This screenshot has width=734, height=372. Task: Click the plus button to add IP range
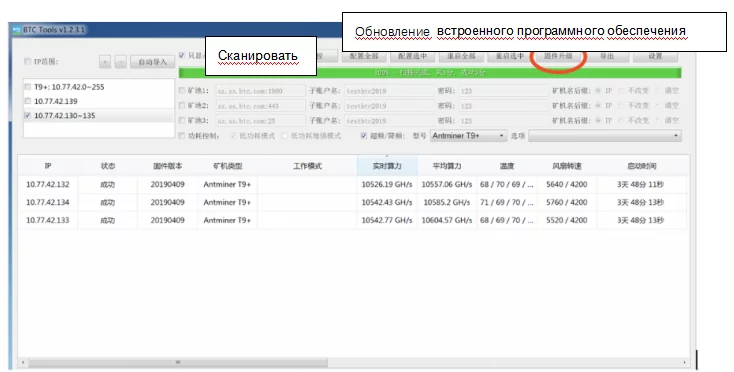tap(105, 61)
